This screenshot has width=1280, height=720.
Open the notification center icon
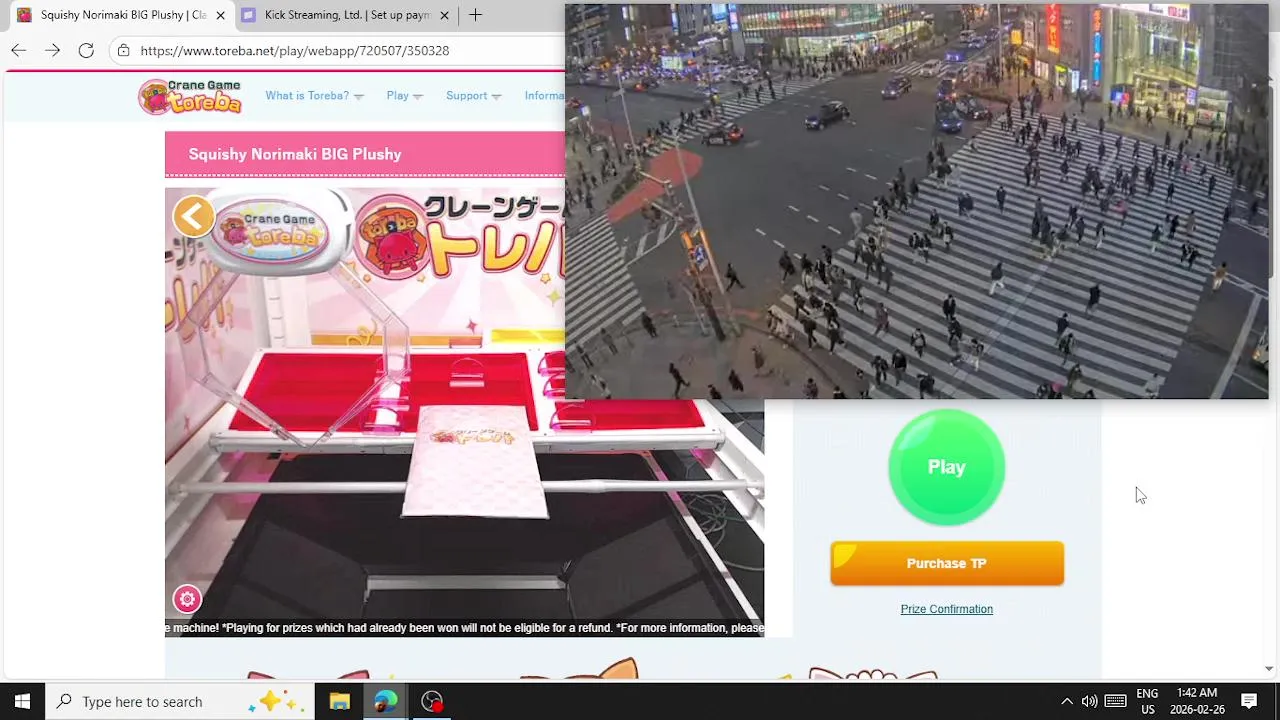1249,701
